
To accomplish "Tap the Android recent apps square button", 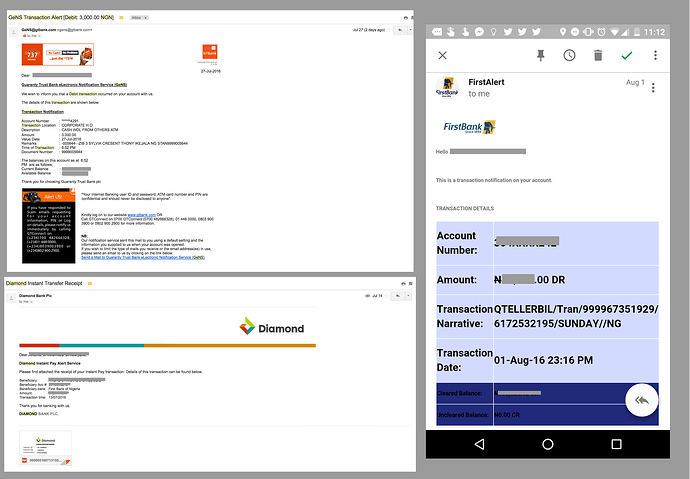I will coord(617,444).
